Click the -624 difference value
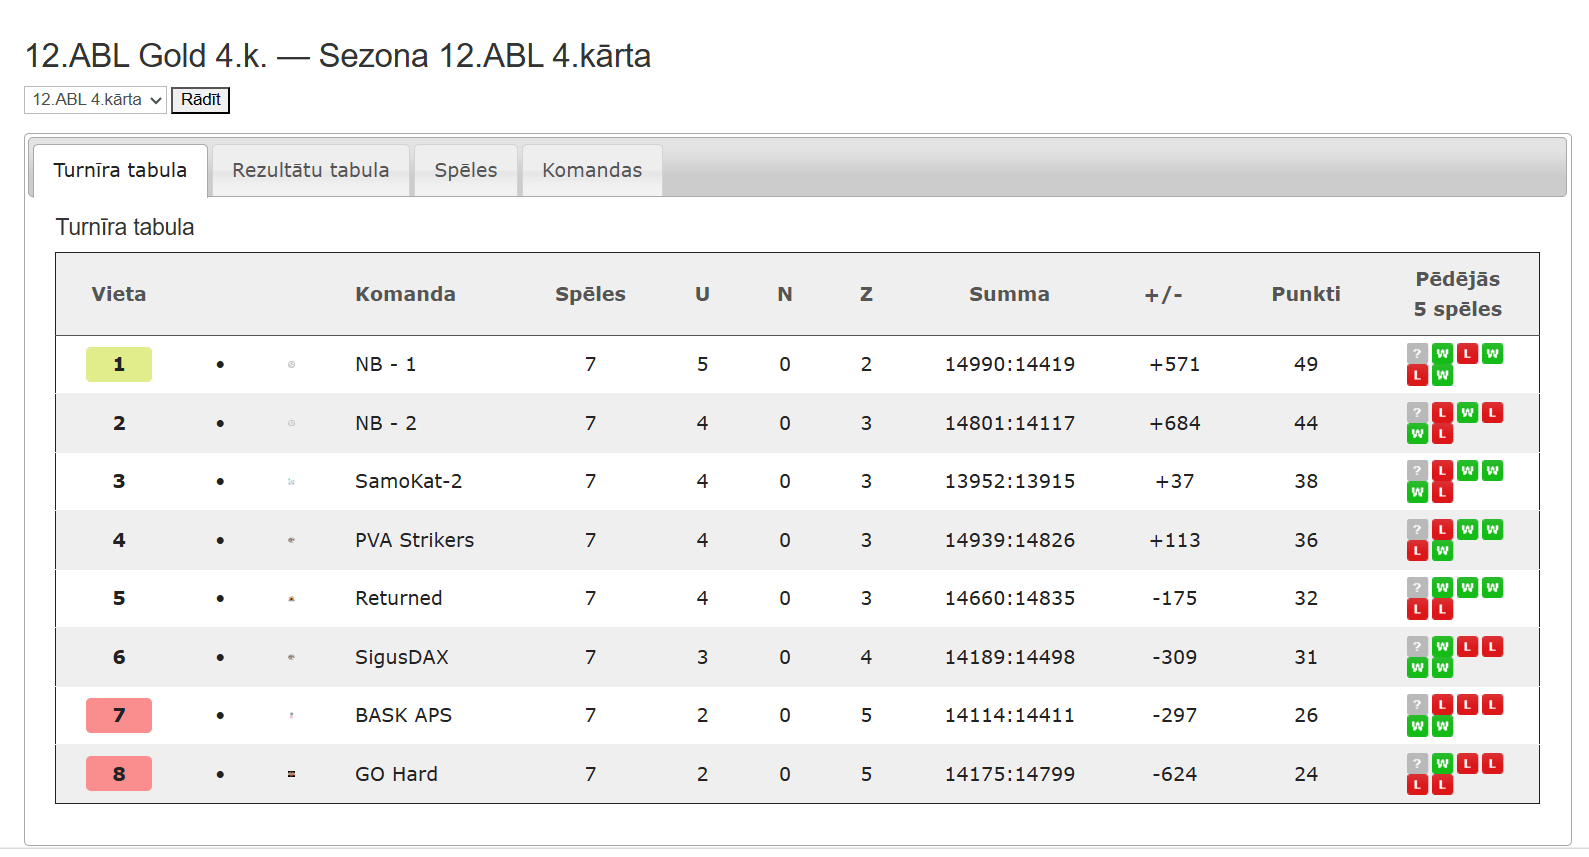The width and height of the screenshot is (1589, 857). pyautogui.click(x=1174, y=774)
